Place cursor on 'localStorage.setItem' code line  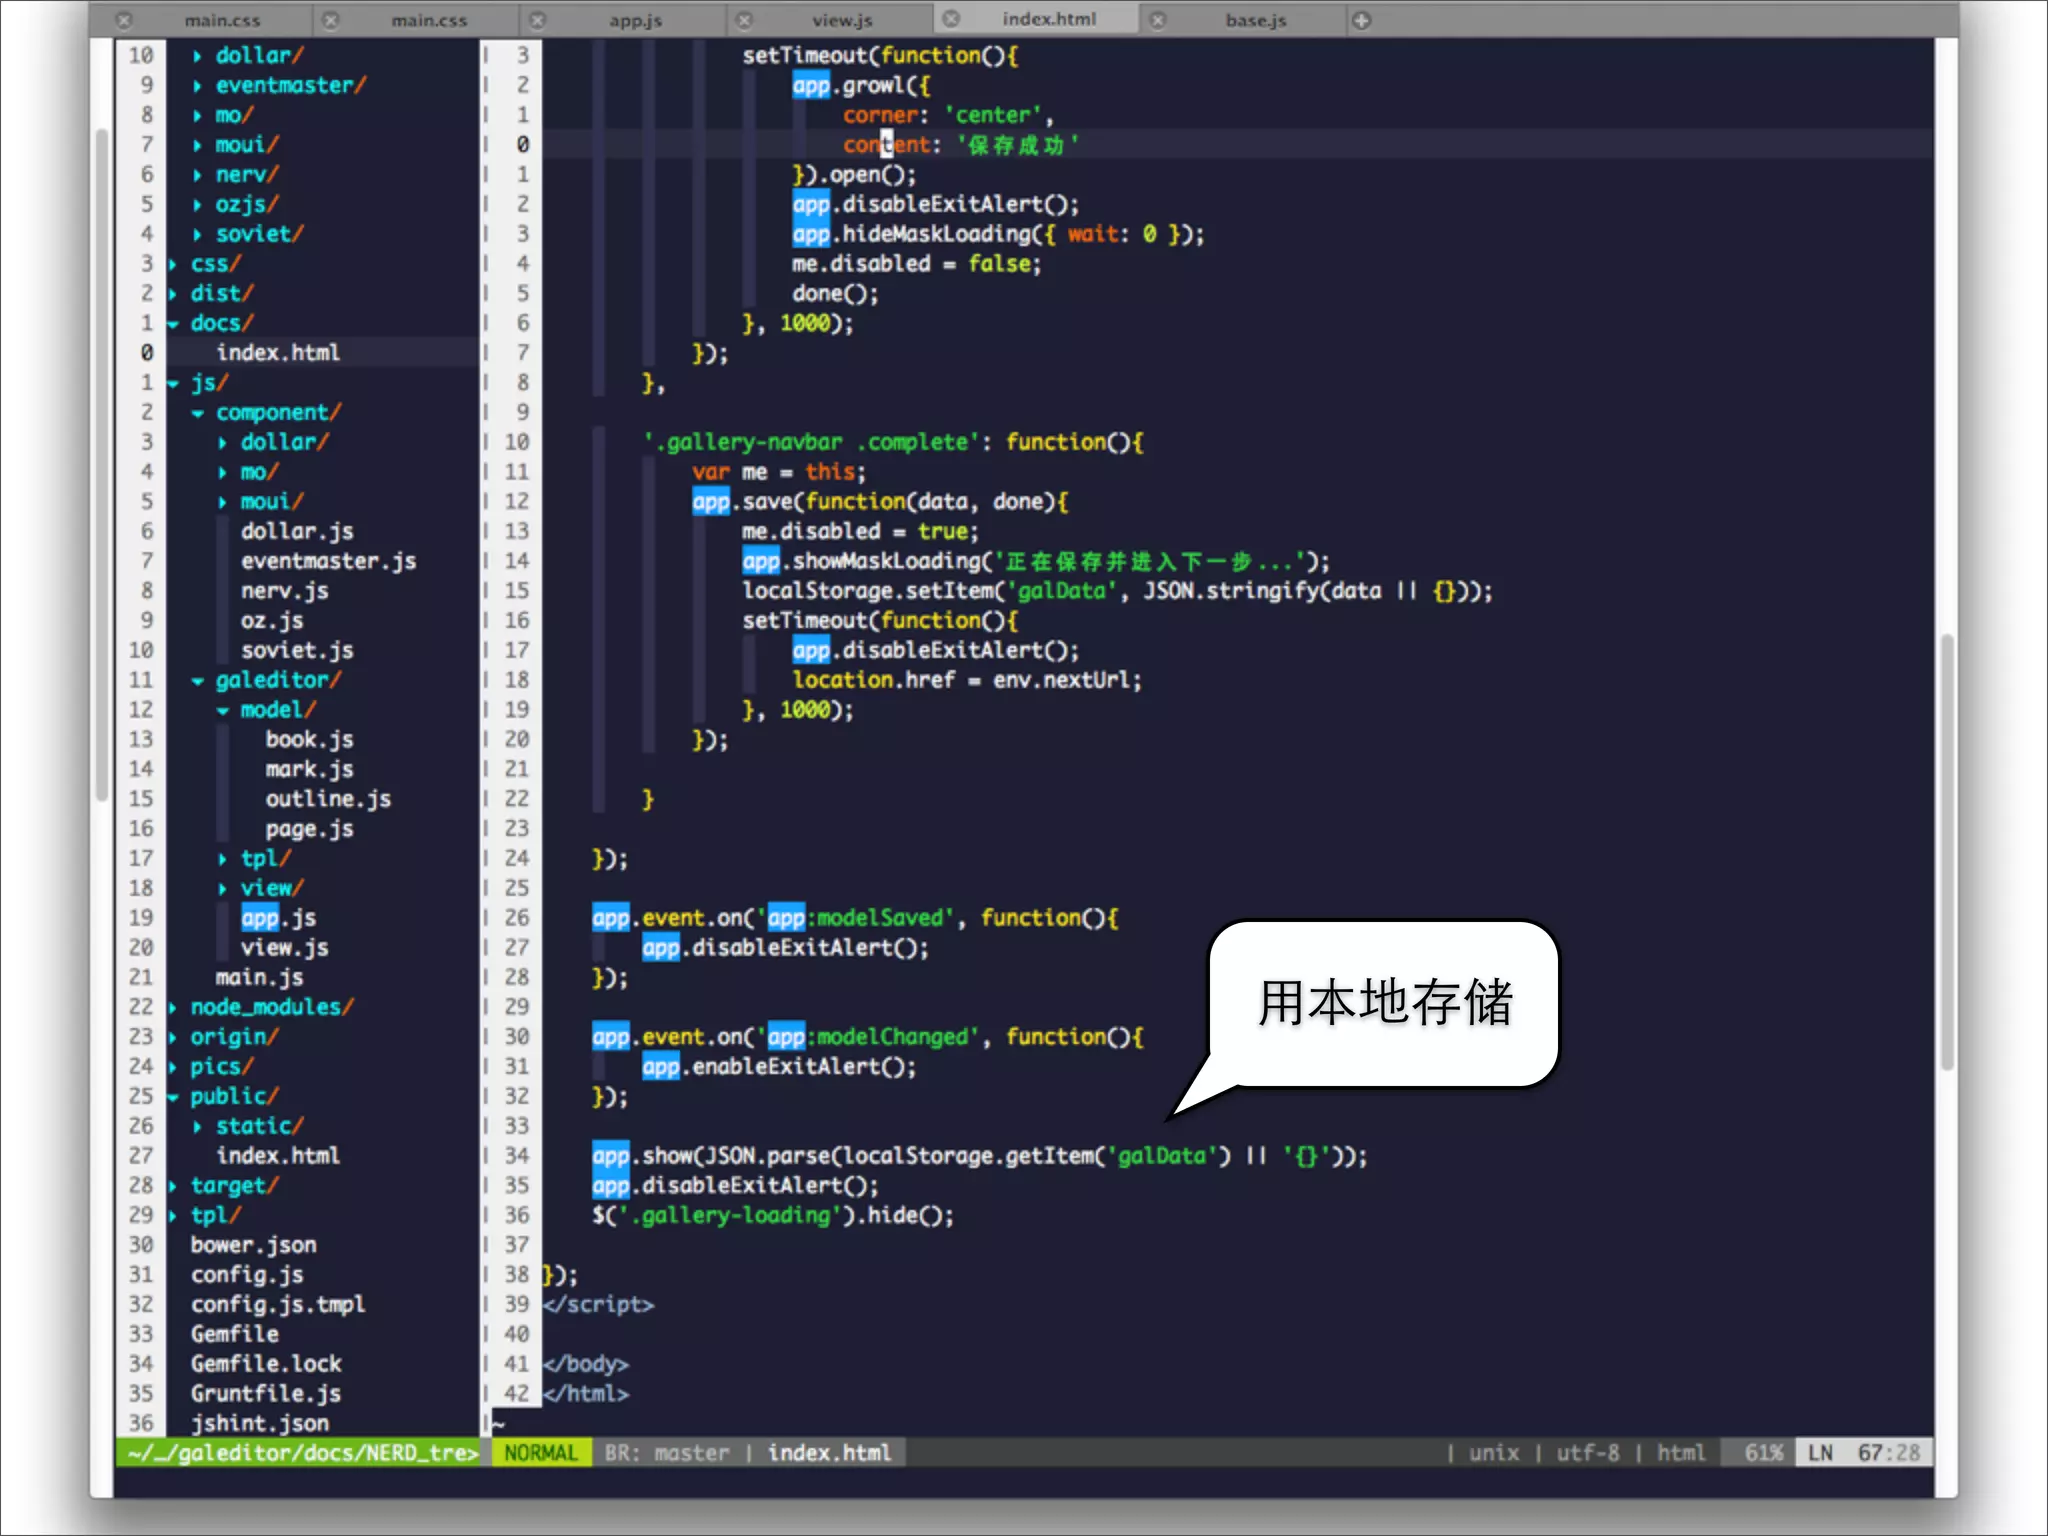click(x=1116, y=591)
